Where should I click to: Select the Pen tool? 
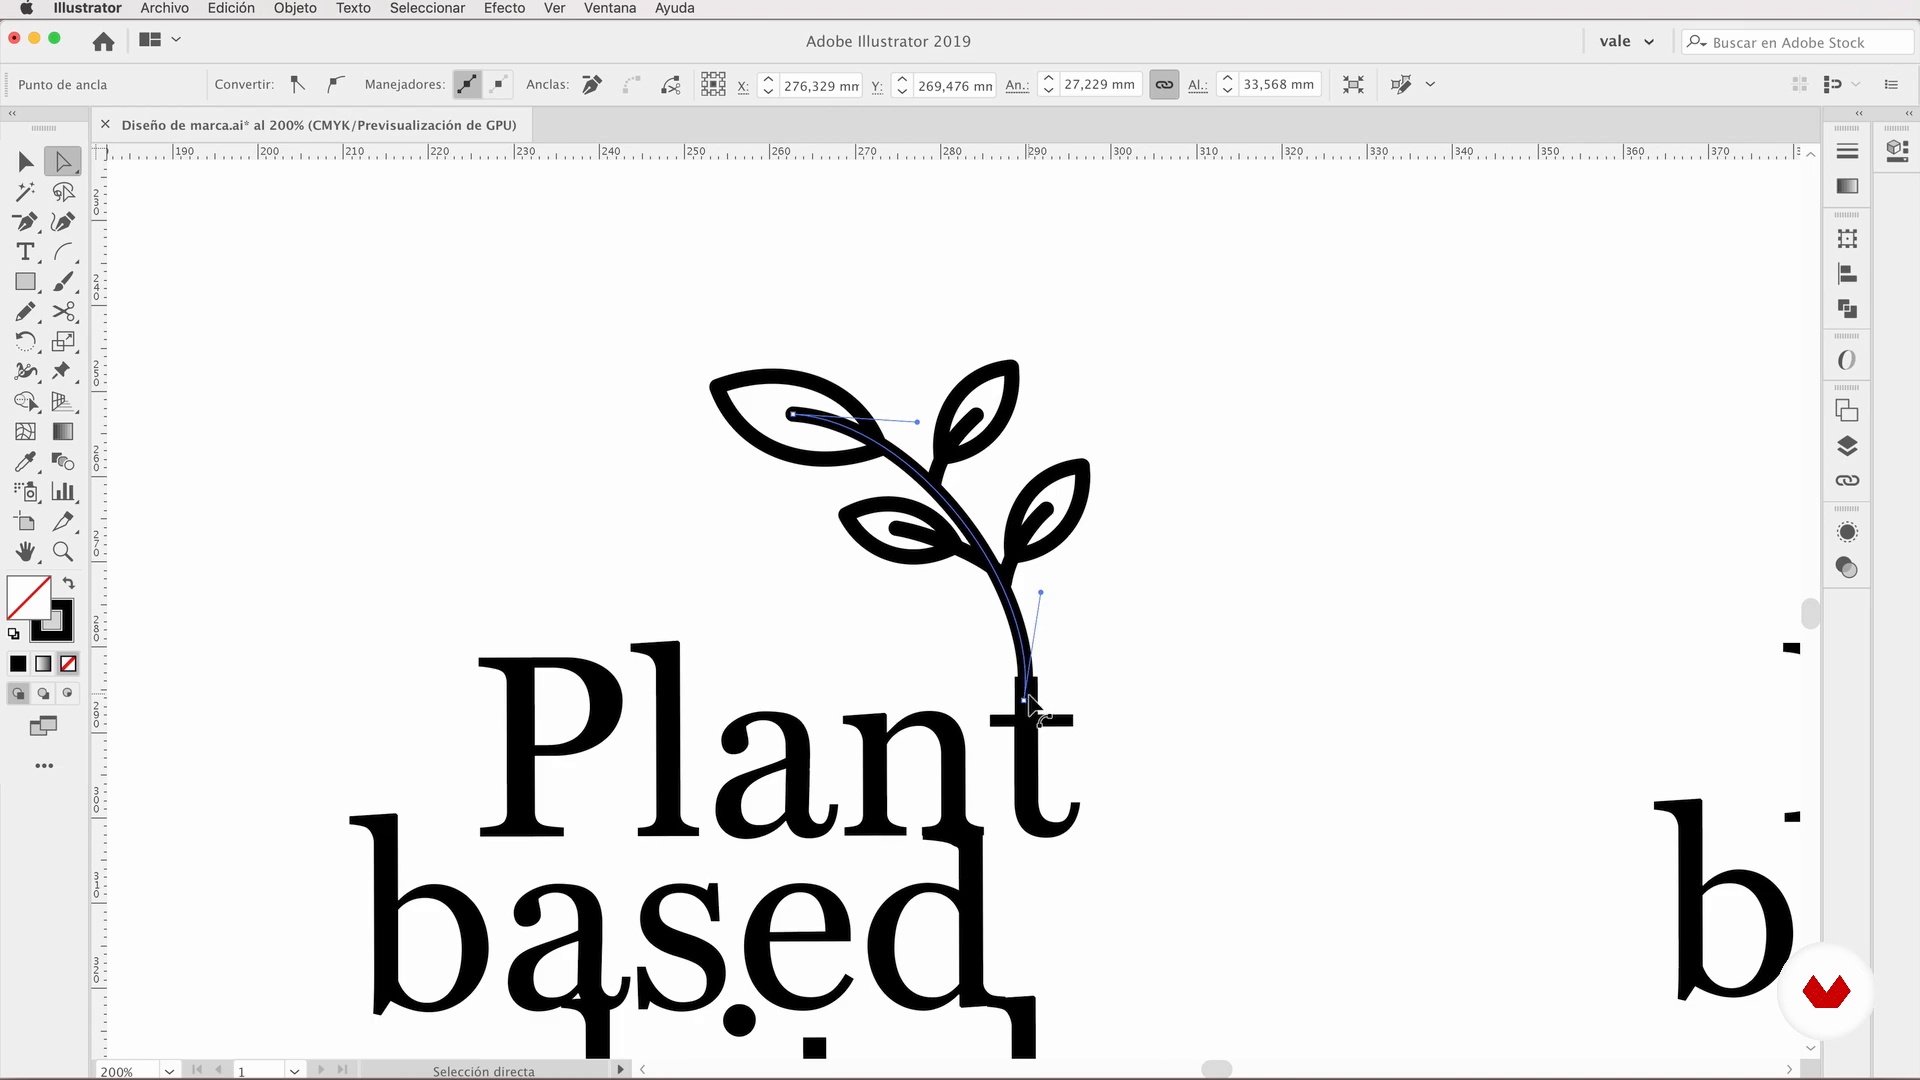pos(25,222)
